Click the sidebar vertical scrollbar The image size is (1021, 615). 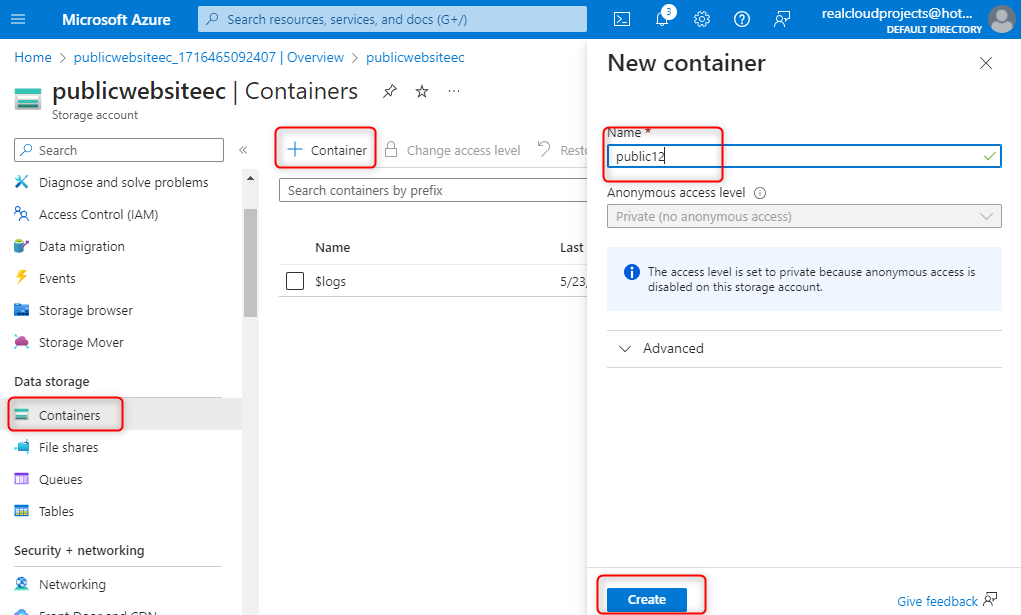pyautogui.click(x=250, y=260)
